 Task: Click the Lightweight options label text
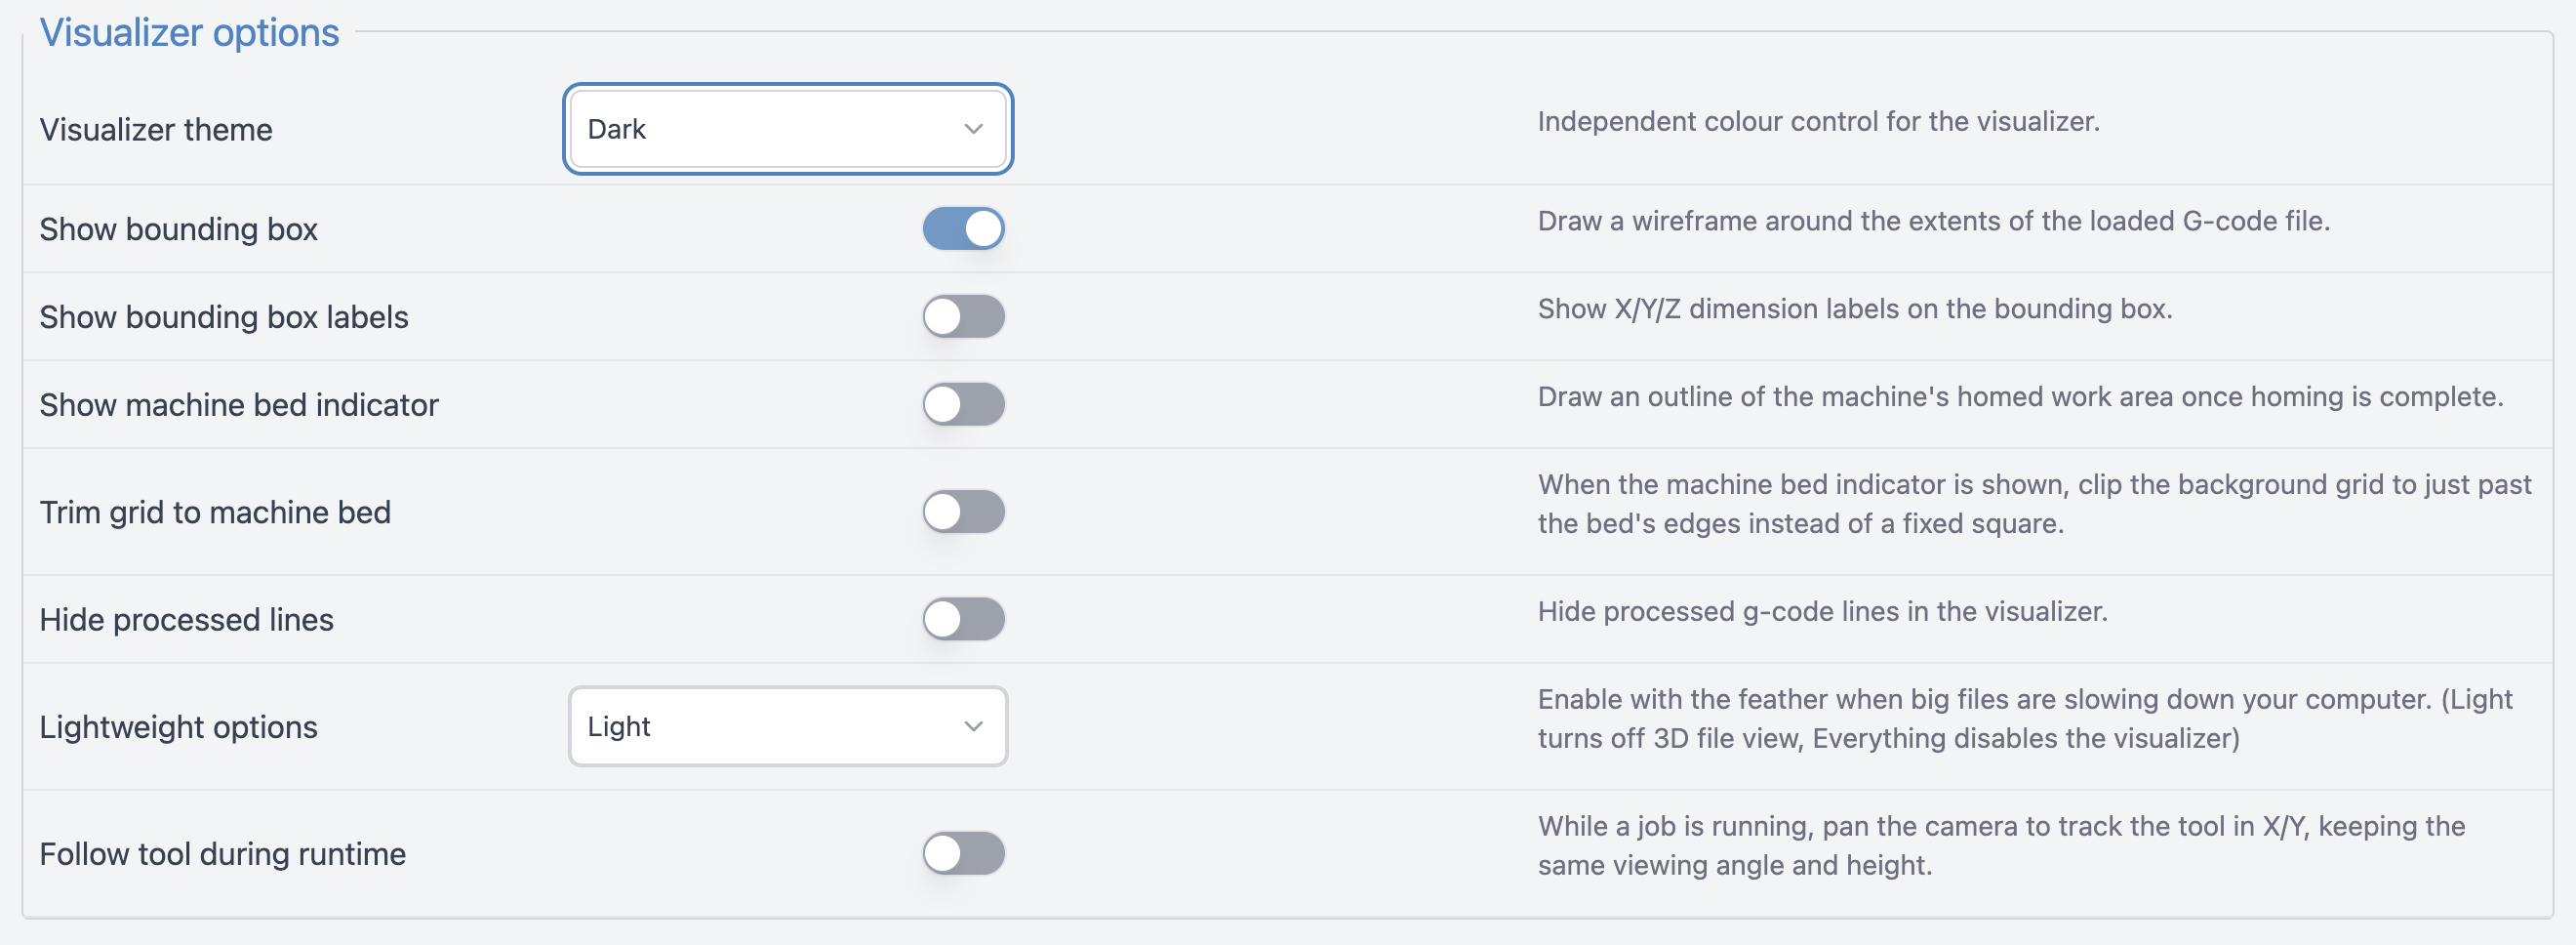[x=178, y=727]
